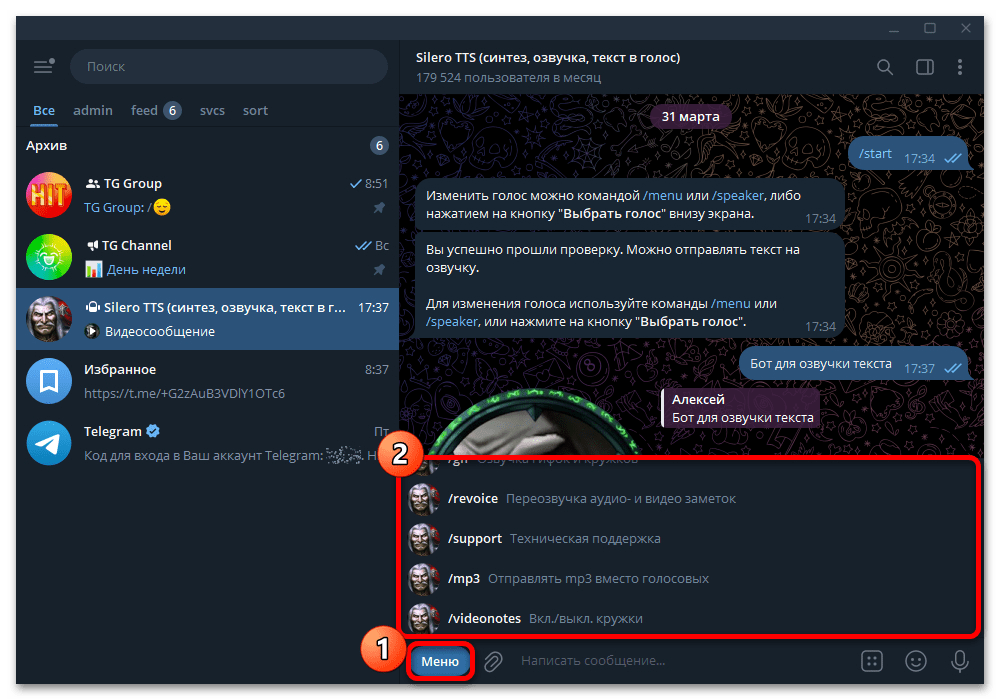Click the Silero TTS chat title header
1000x700 pixels.
click(548, 57)
